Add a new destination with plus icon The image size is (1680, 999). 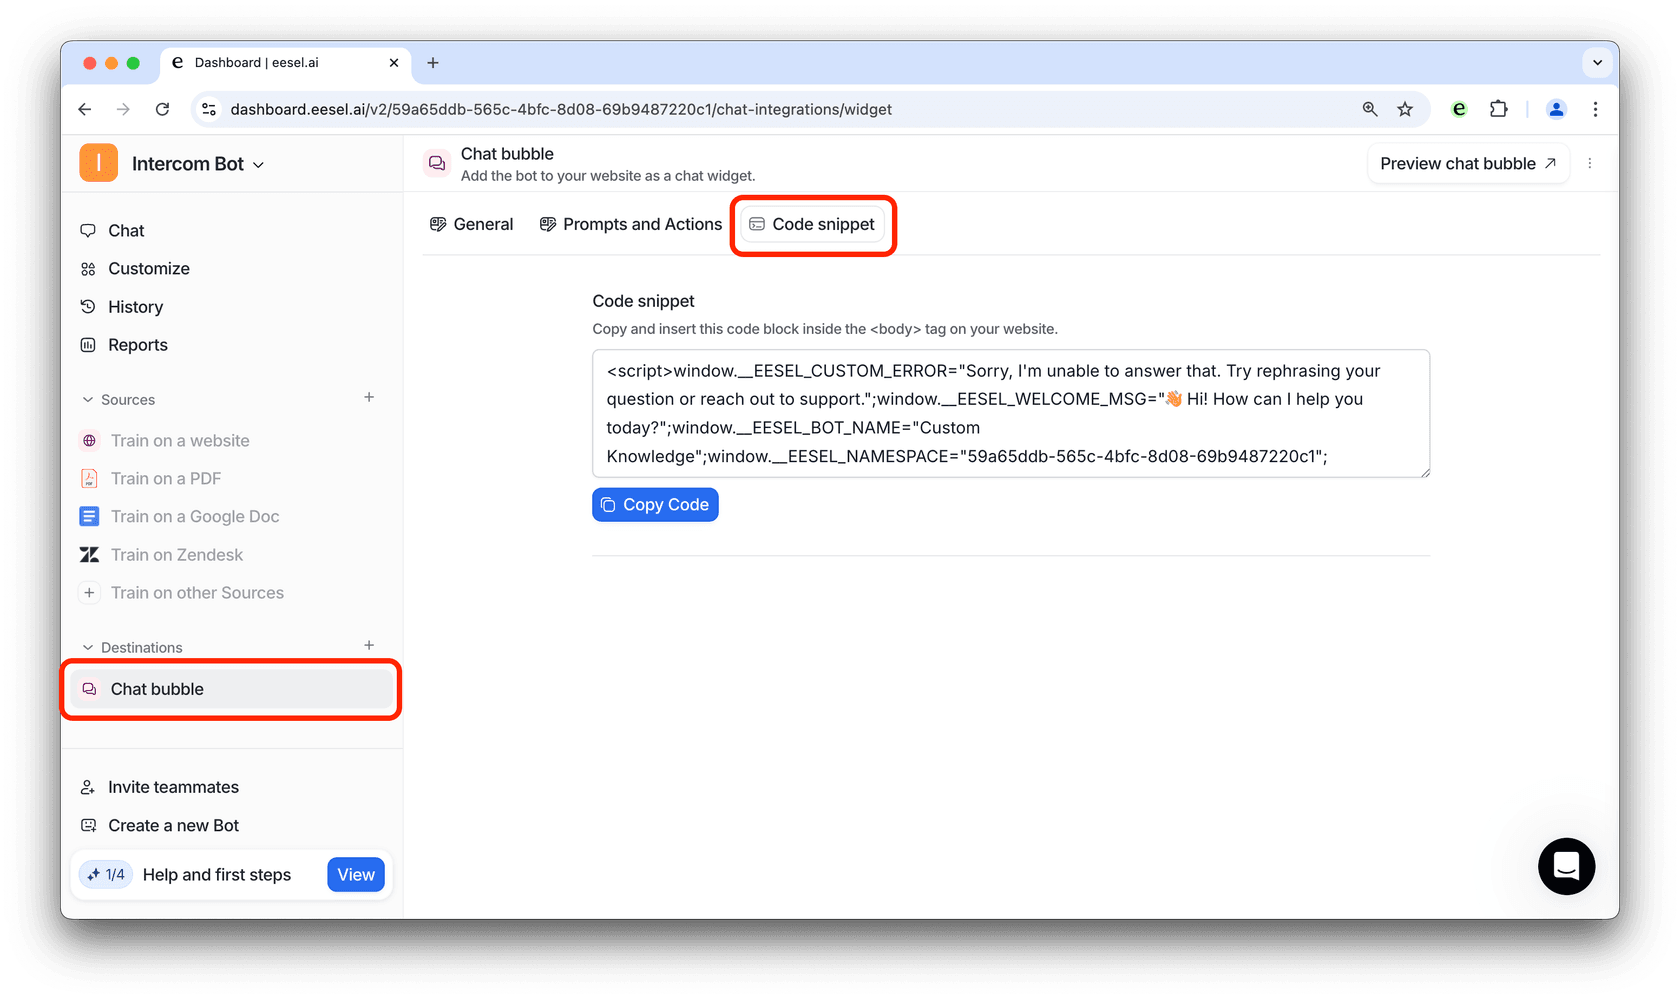tap(369, 645)
